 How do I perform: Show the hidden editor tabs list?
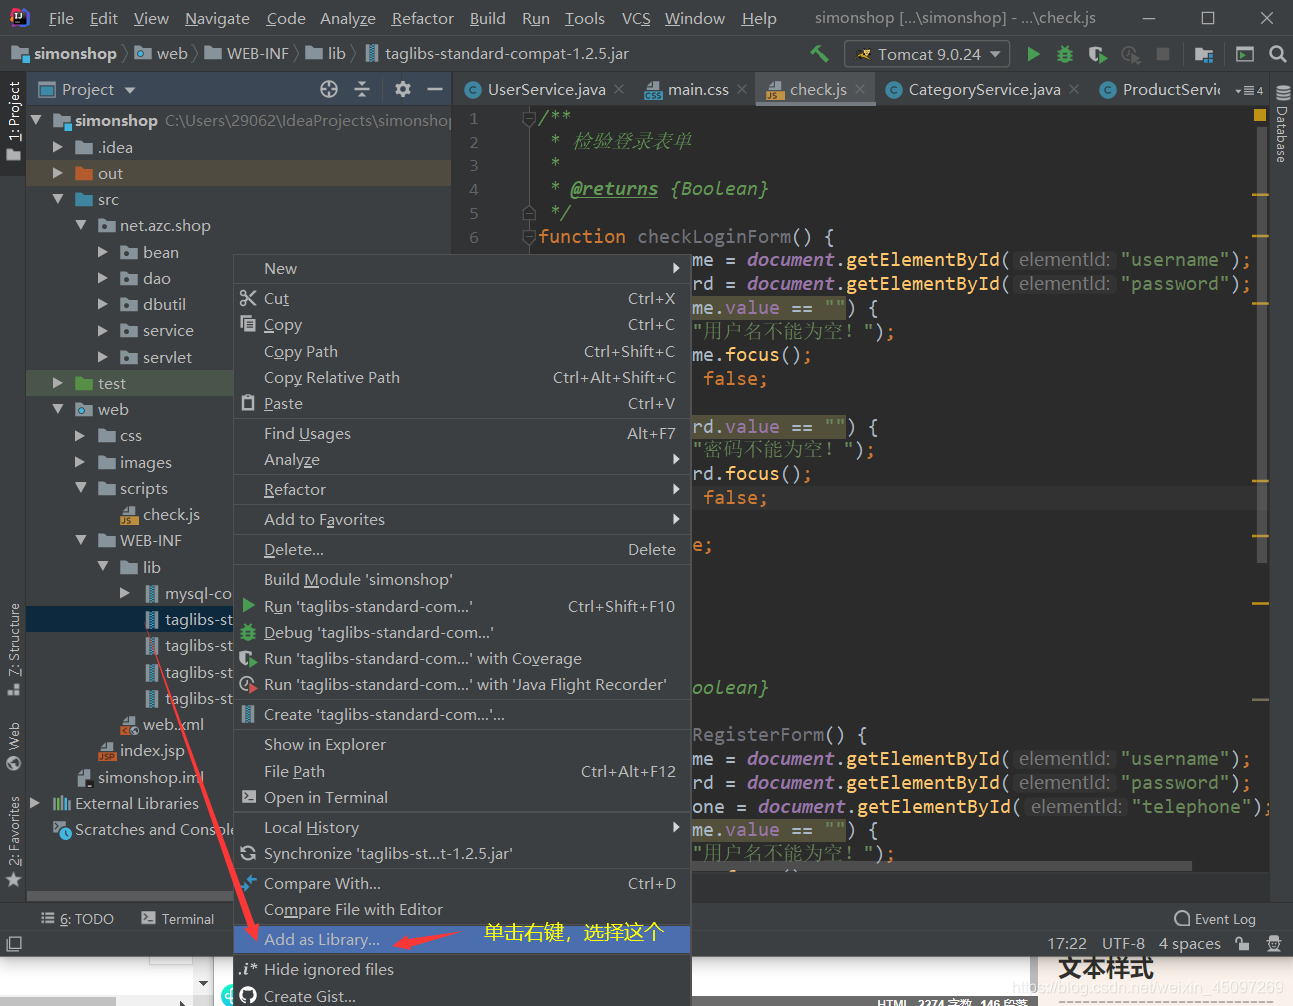click(x=1249, y=90)
